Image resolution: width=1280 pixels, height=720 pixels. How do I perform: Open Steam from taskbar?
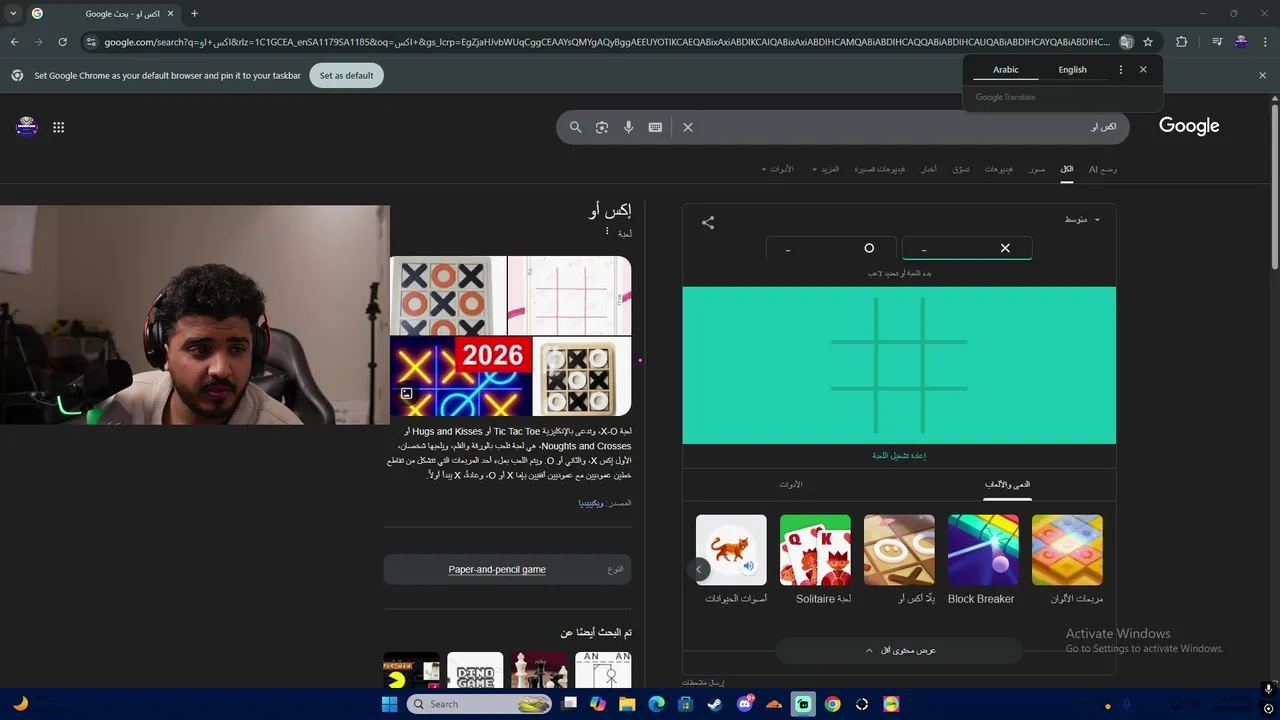pos(715,704)
